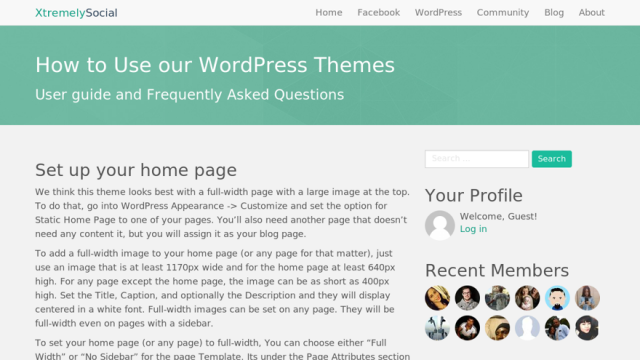Go to the WordPress navigation link

(x=438, y=13)
